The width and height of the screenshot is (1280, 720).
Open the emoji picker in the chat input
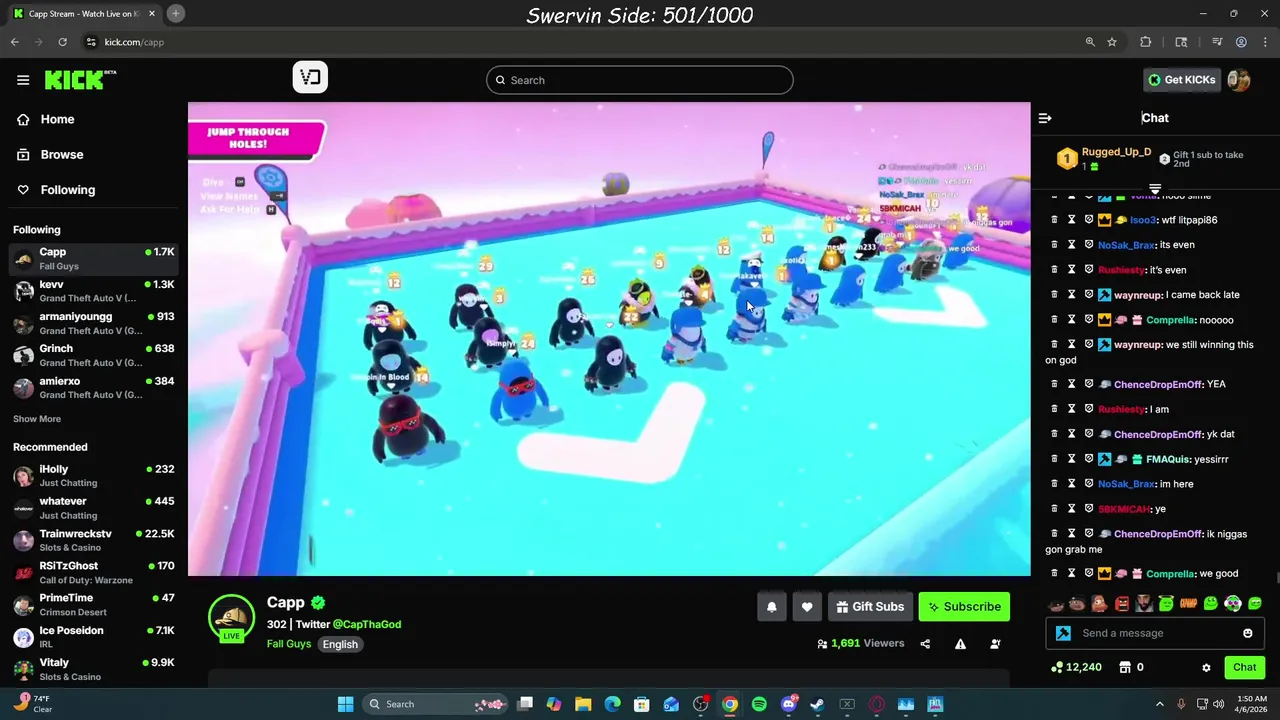1247,633
